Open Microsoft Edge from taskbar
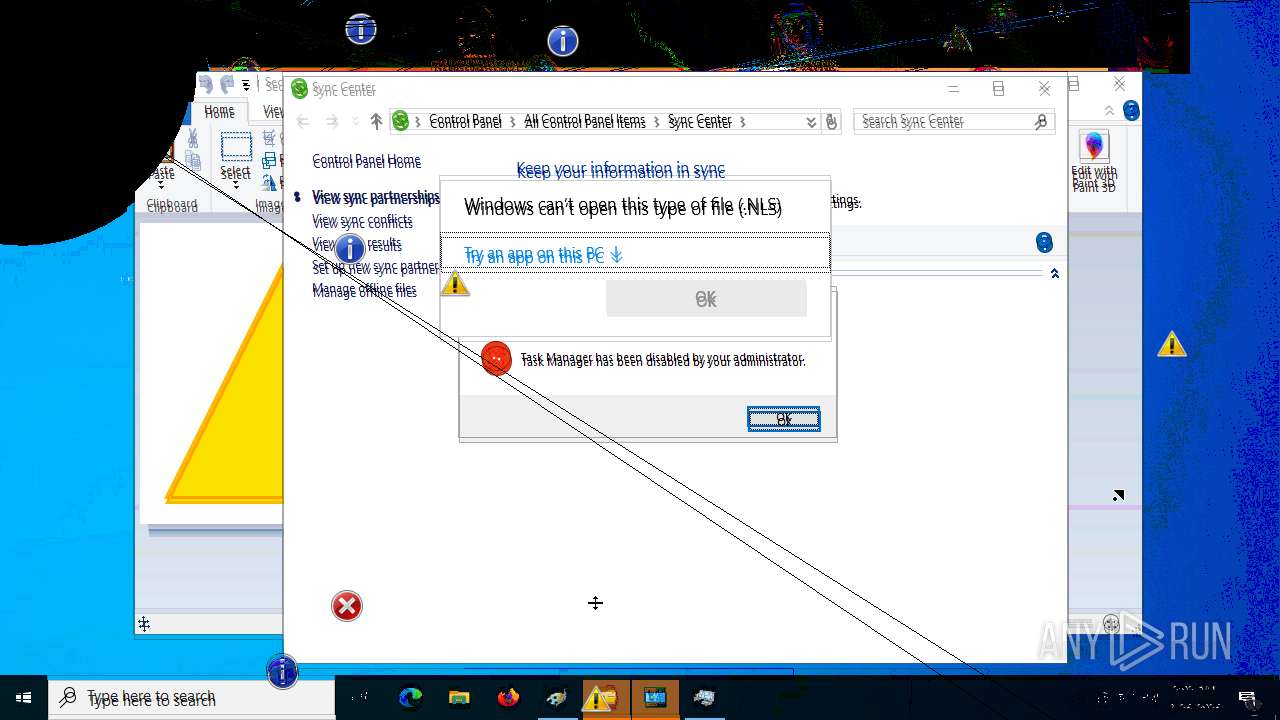The image size is (1280, 720). pos(411,698)
